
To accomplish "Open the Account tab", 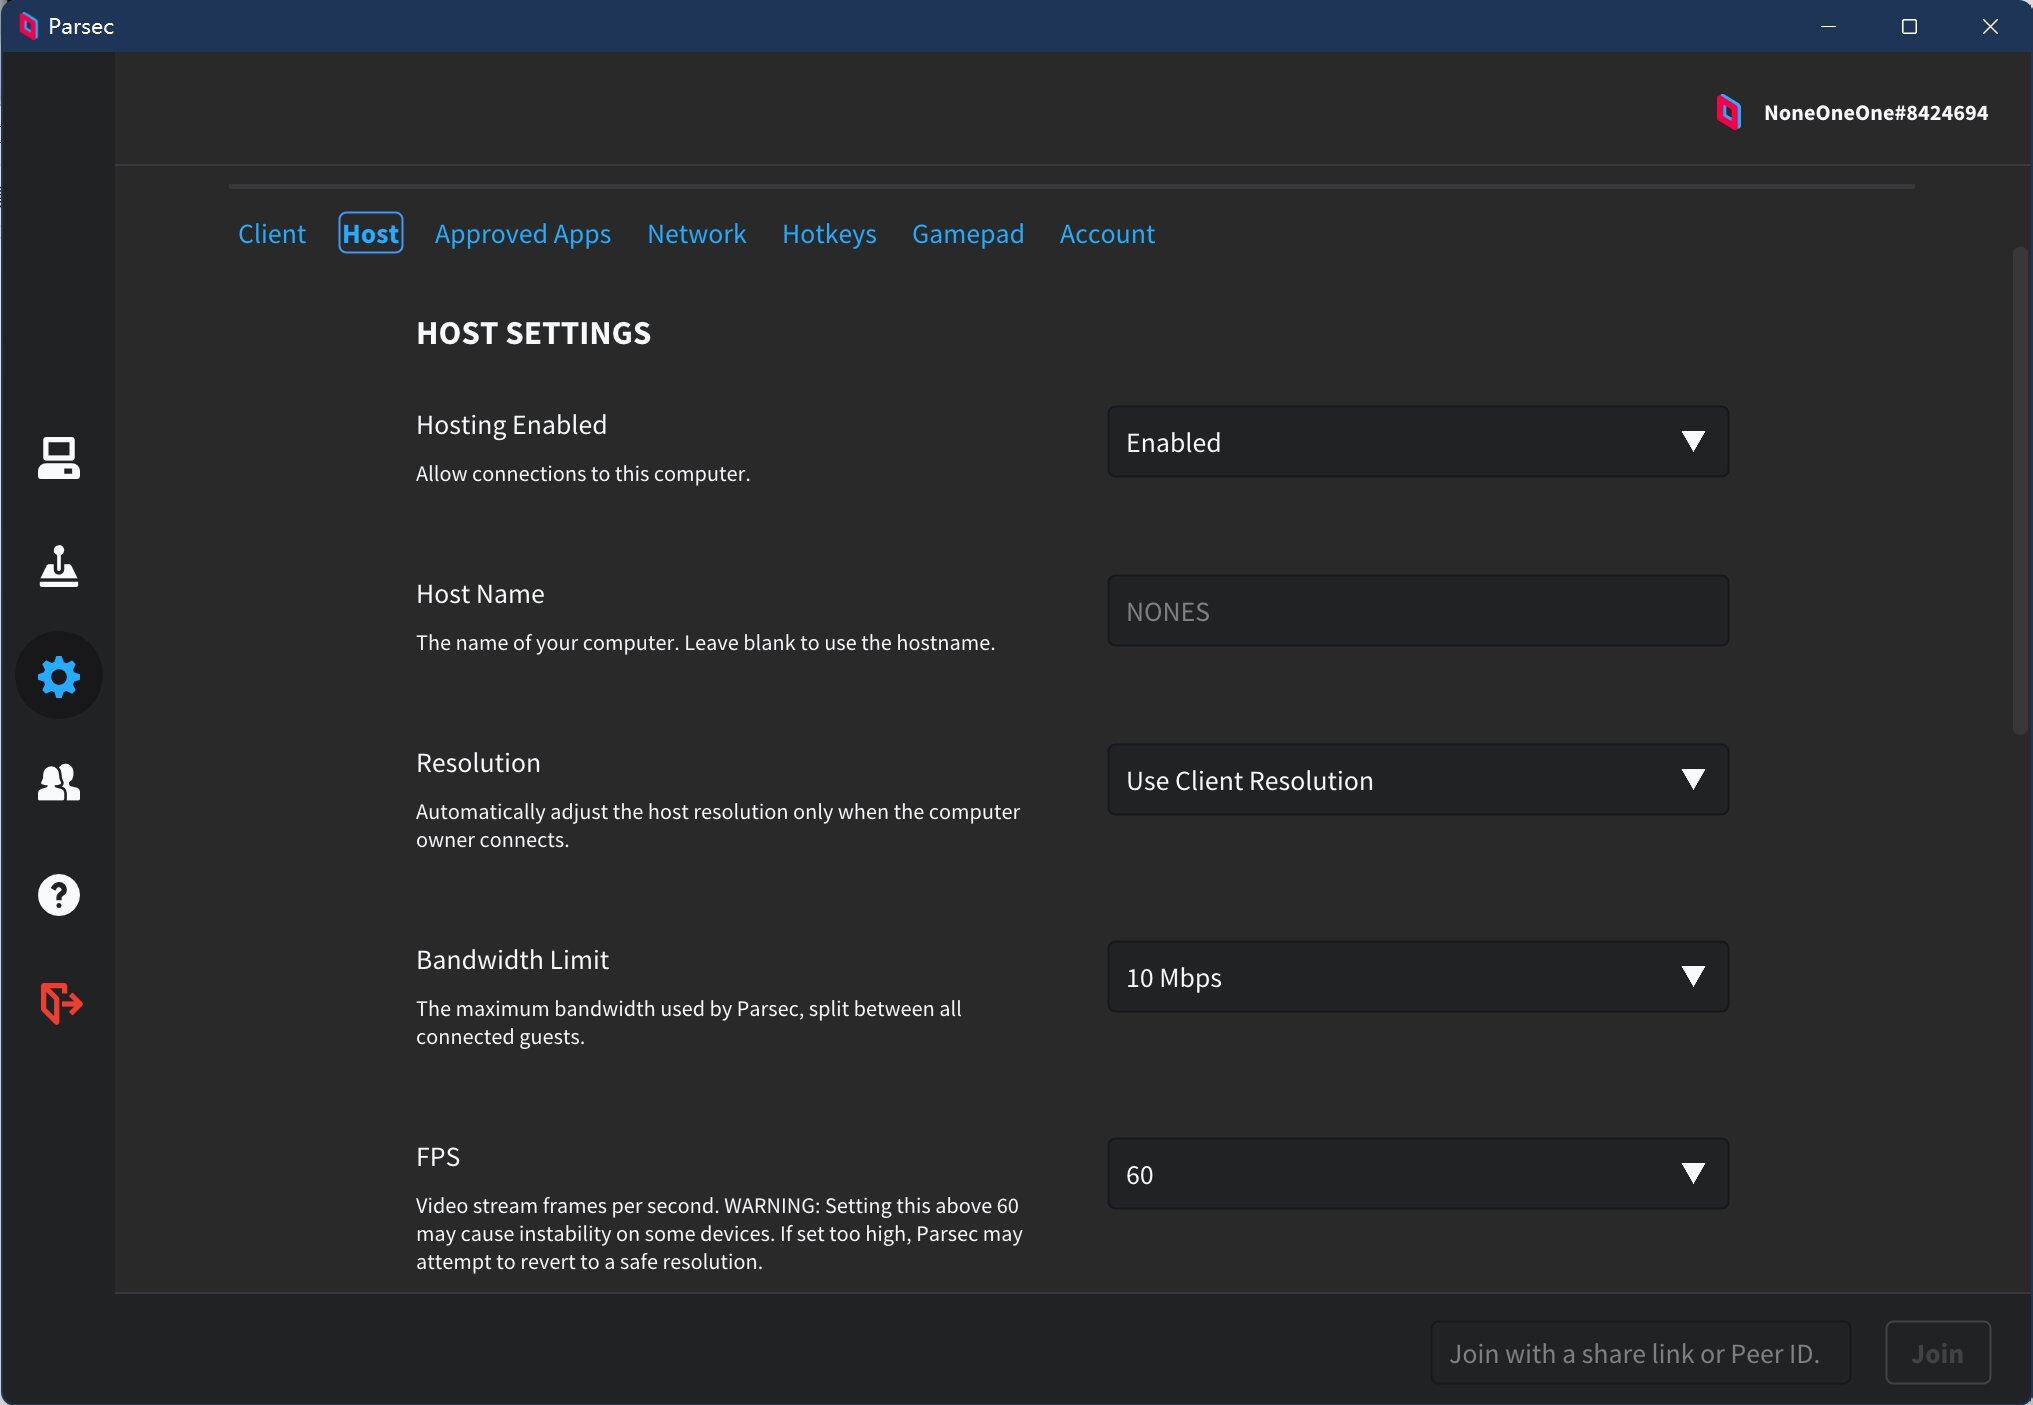I will click(x=1107, y=234).
